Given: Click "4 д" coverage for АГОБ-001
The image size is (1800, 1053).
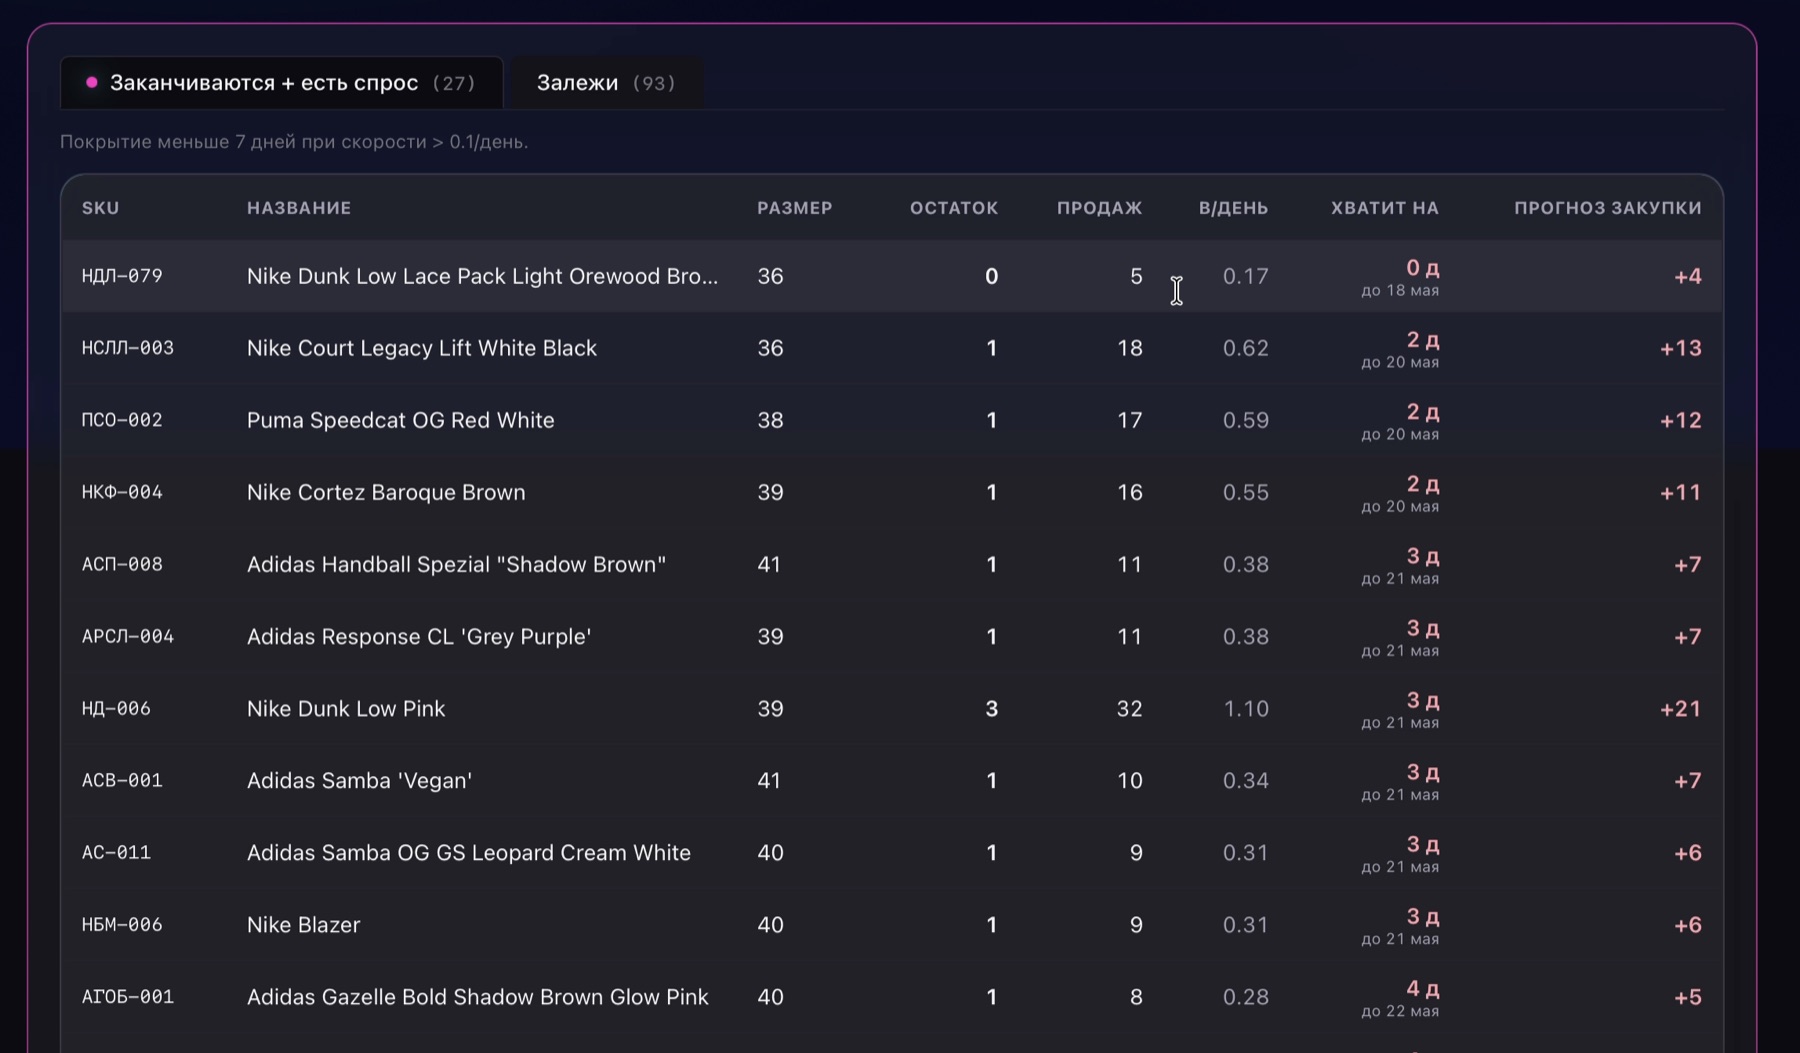Looking at the screenshot, I should point(1423,989).
